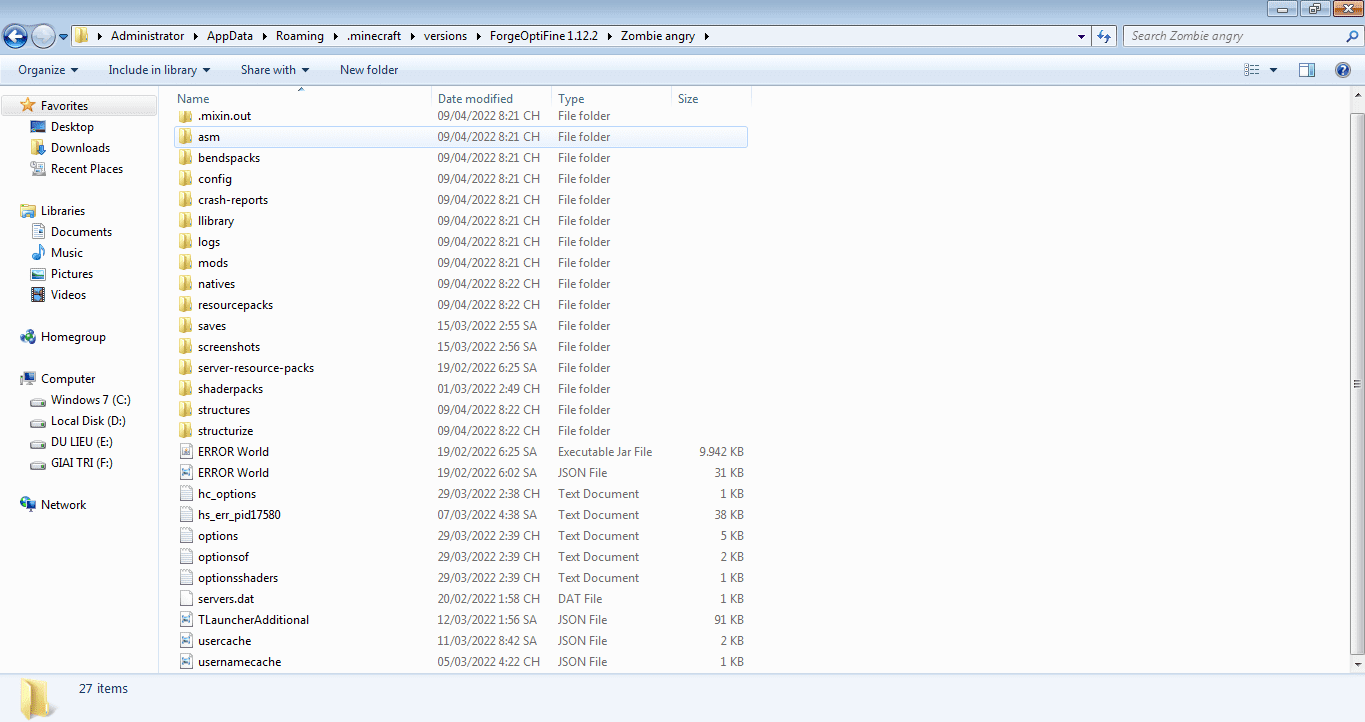This screenshot has height=722, width=1365.
Task: Open the Recent Pages dropdown beside Forward
Action: point(64,37)
